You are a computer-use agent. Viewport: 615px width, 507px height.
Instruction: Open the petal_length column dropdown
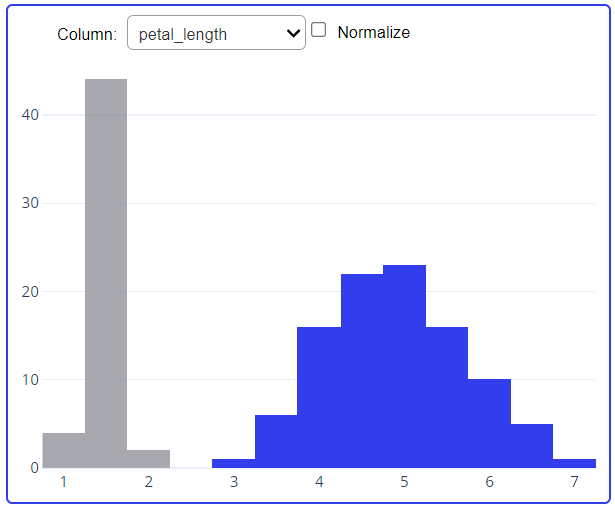point(216,33)
